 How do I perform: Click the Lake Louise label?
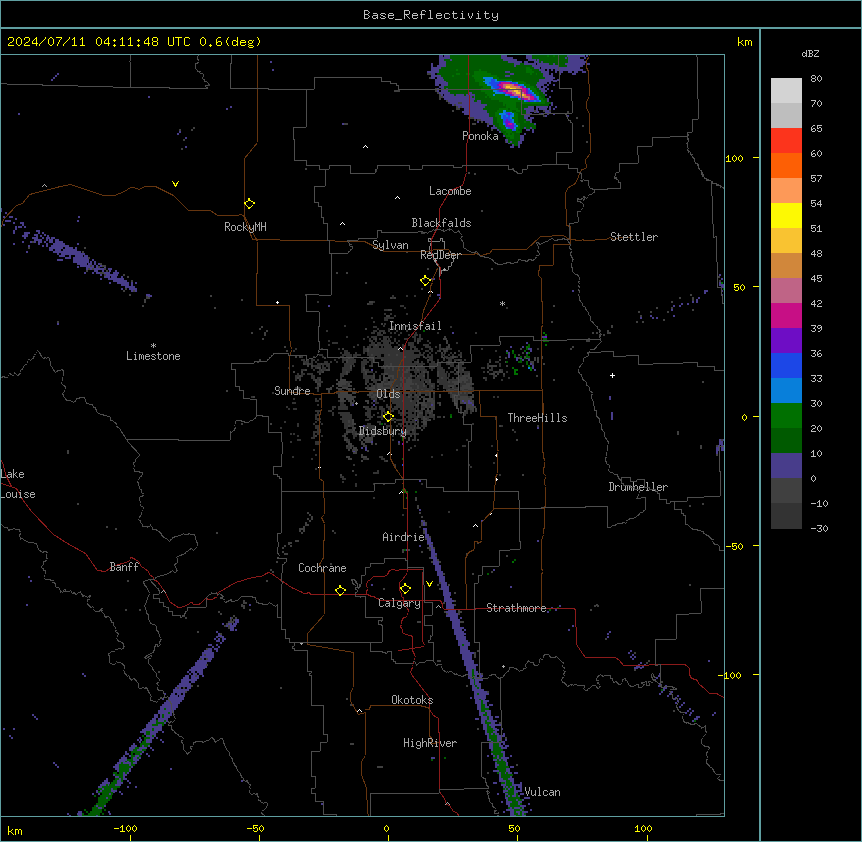click(x=18, y=484)
